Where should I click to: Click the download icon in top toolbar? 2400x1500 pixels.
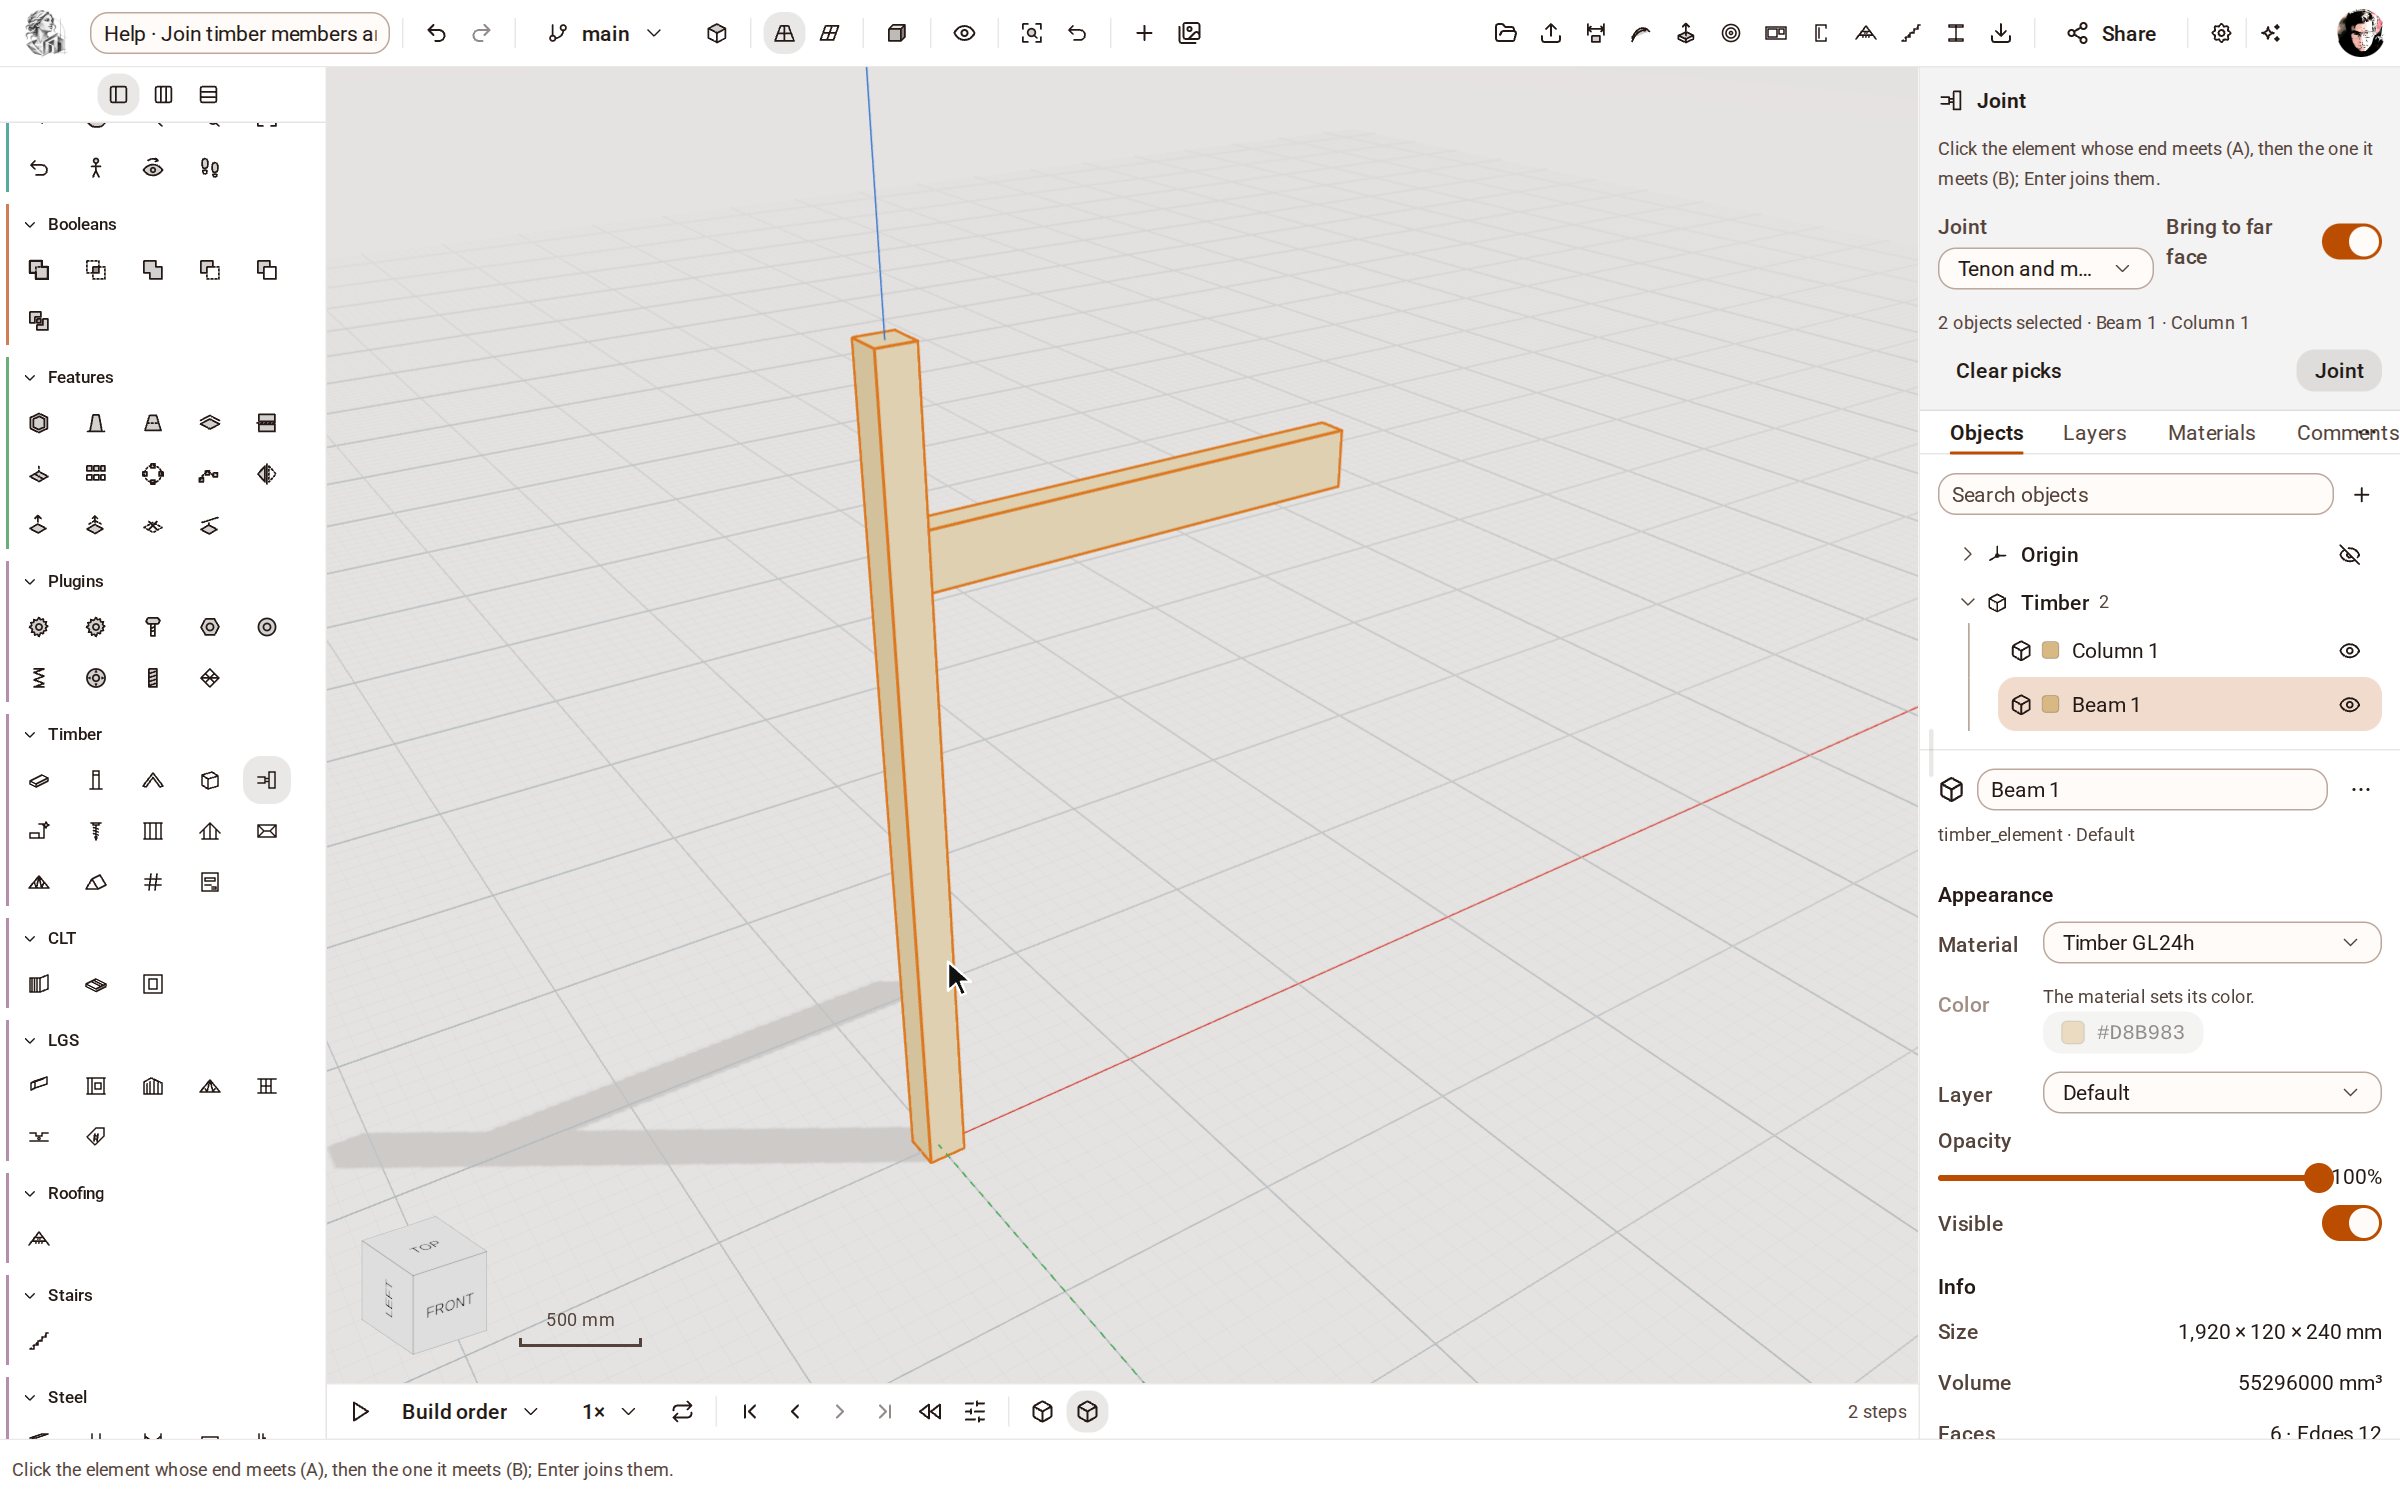[2001, 33]
